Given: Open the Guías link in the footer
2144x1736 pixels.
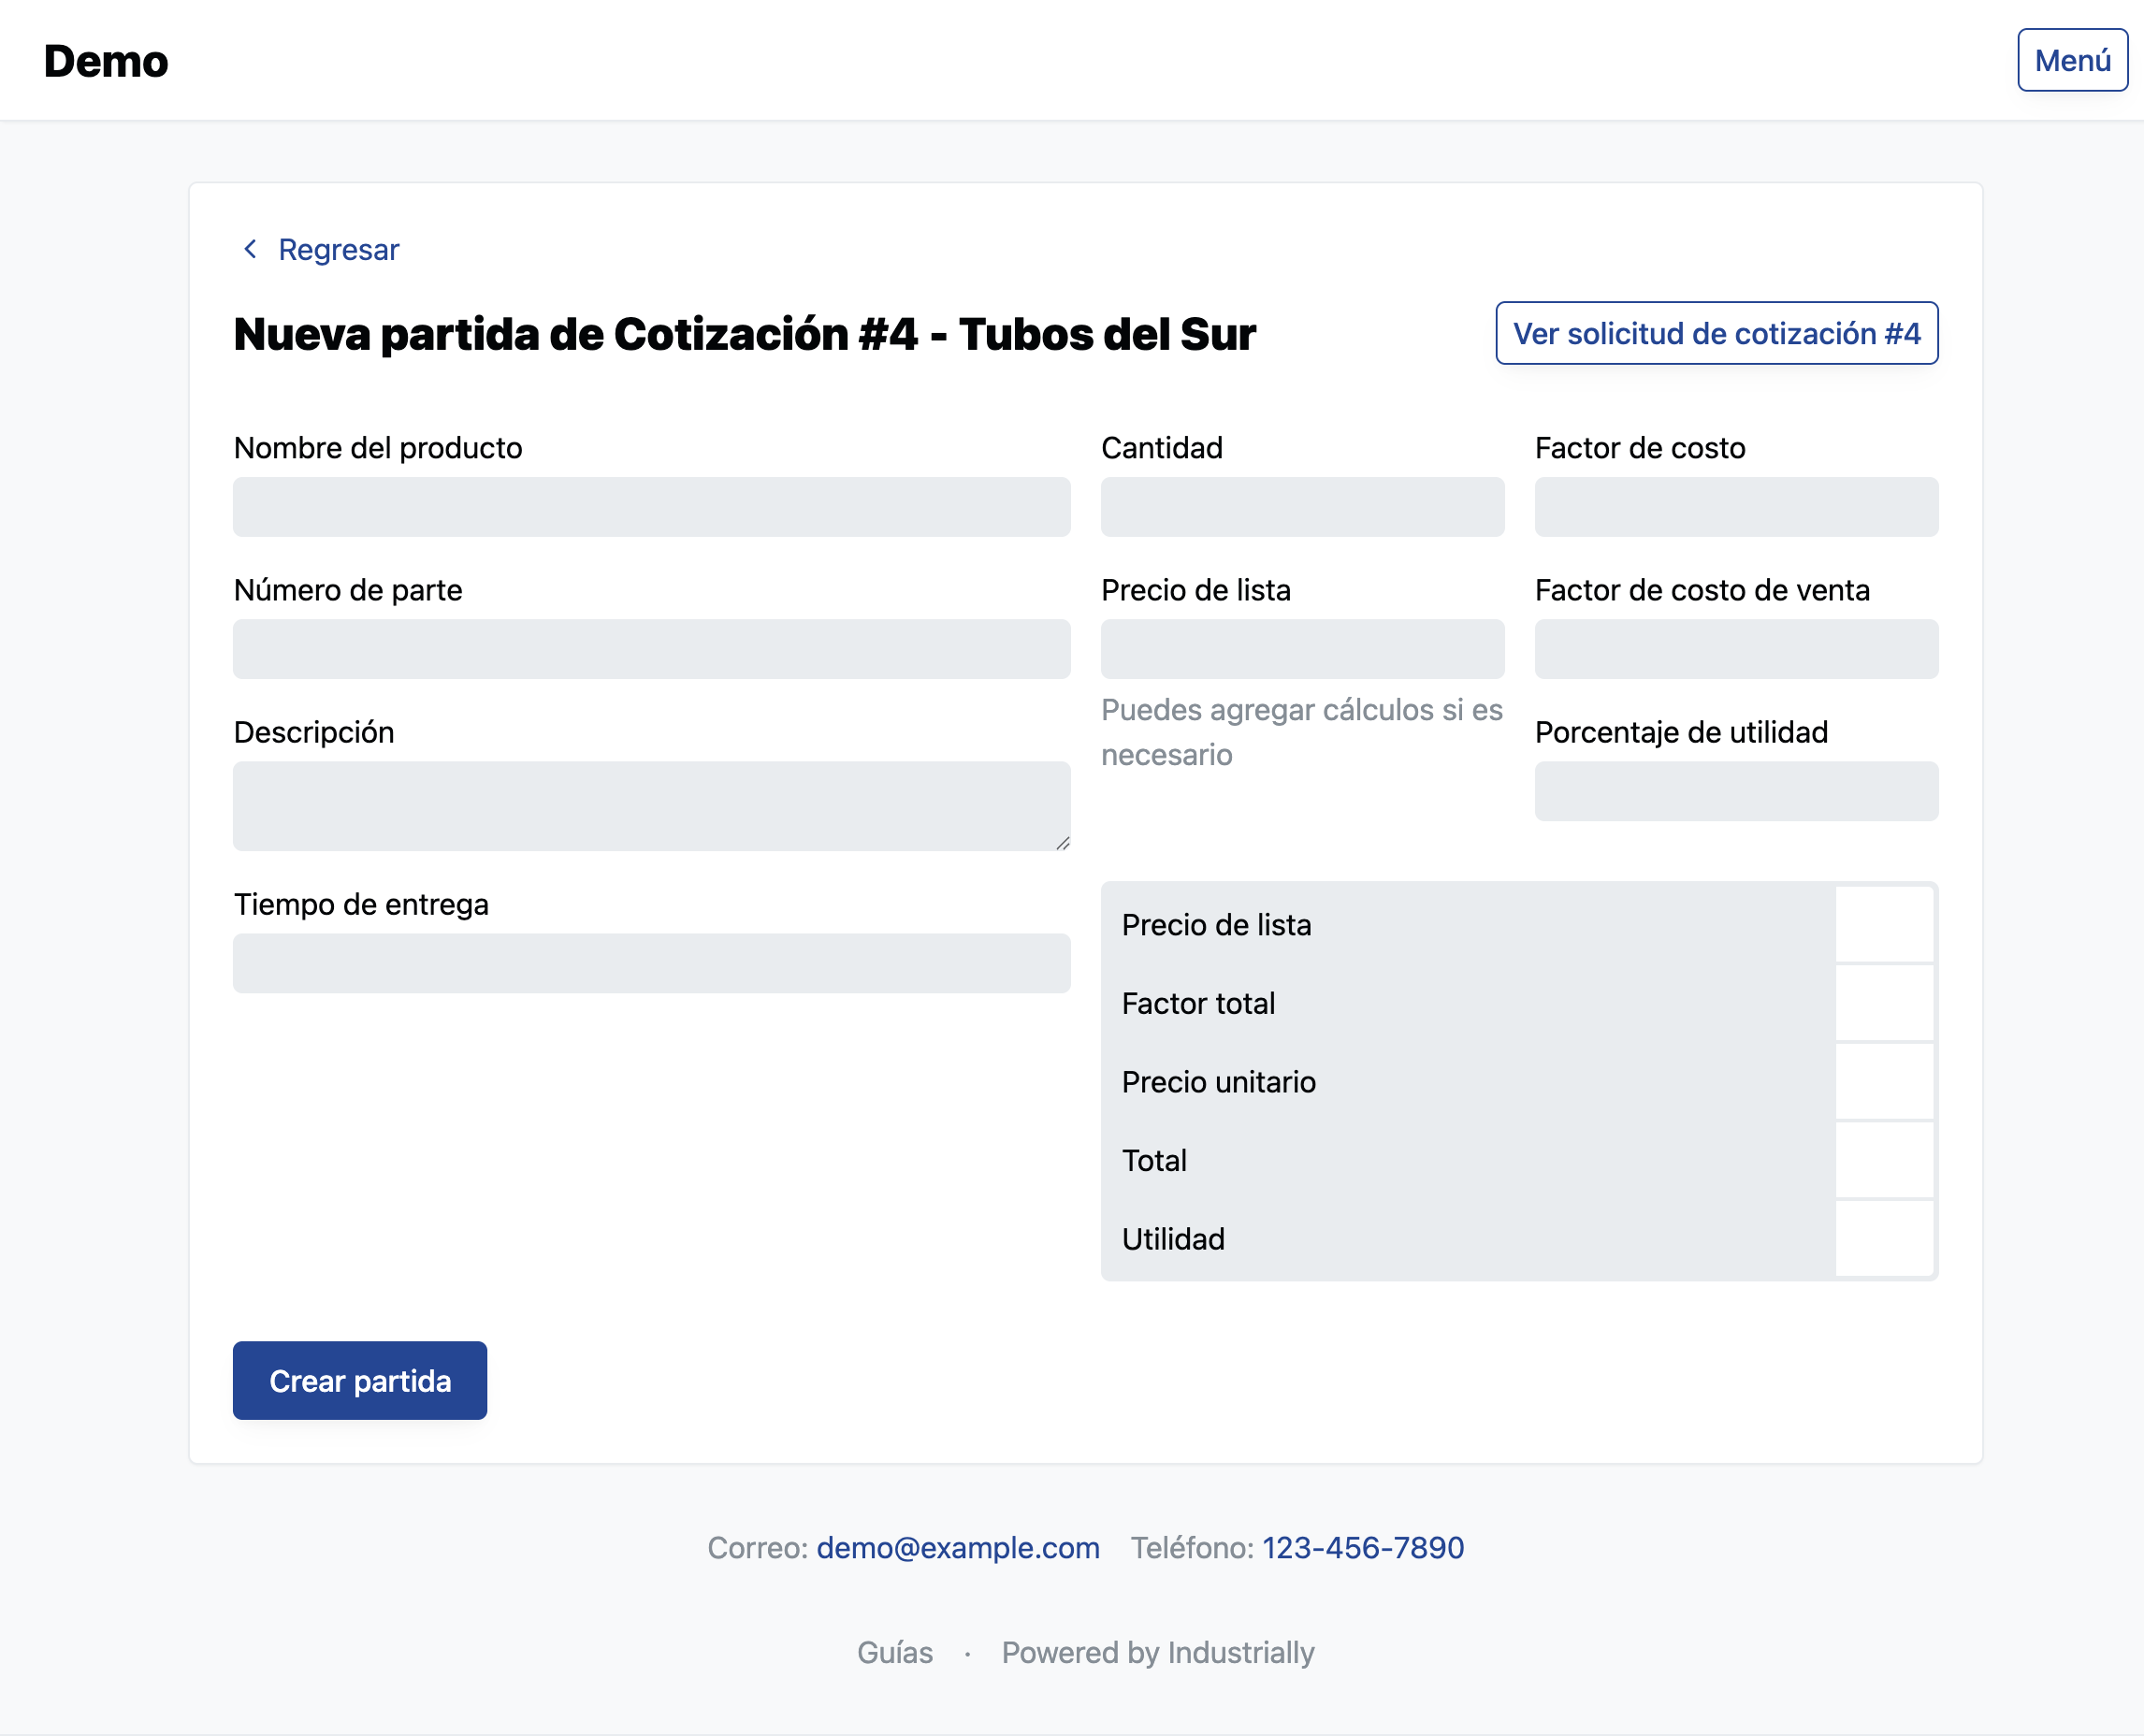Looking at the screenshot, I should [x=895, y=1653].
